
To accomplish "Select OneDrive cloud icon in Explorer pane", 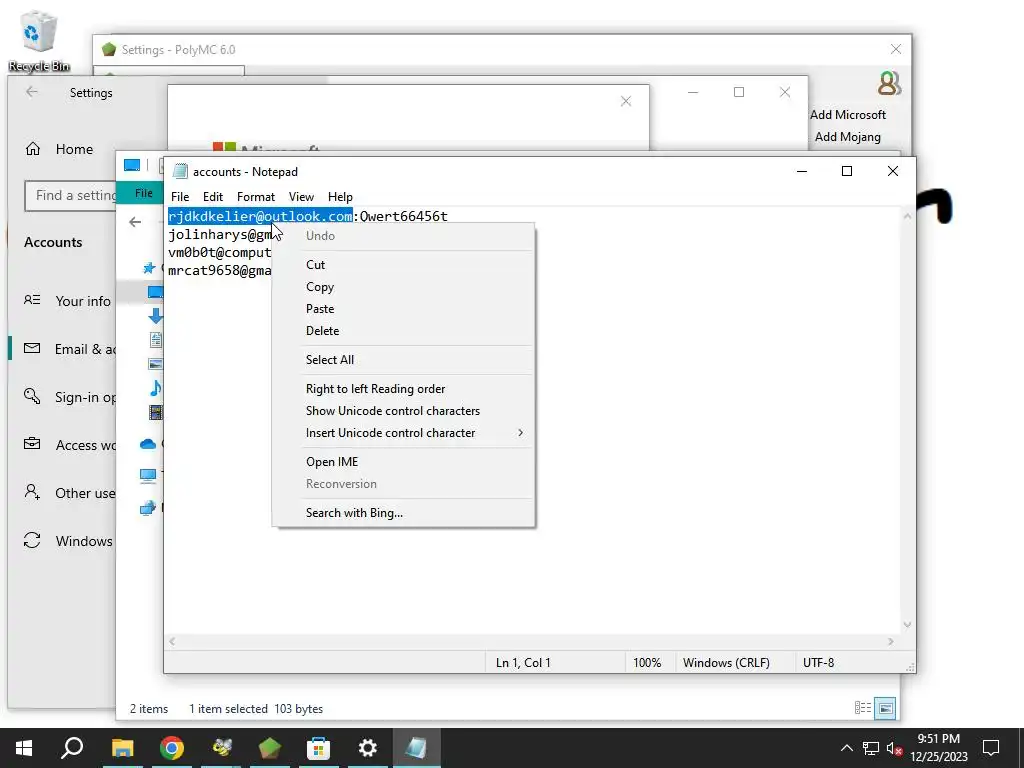I will [148, 444].
